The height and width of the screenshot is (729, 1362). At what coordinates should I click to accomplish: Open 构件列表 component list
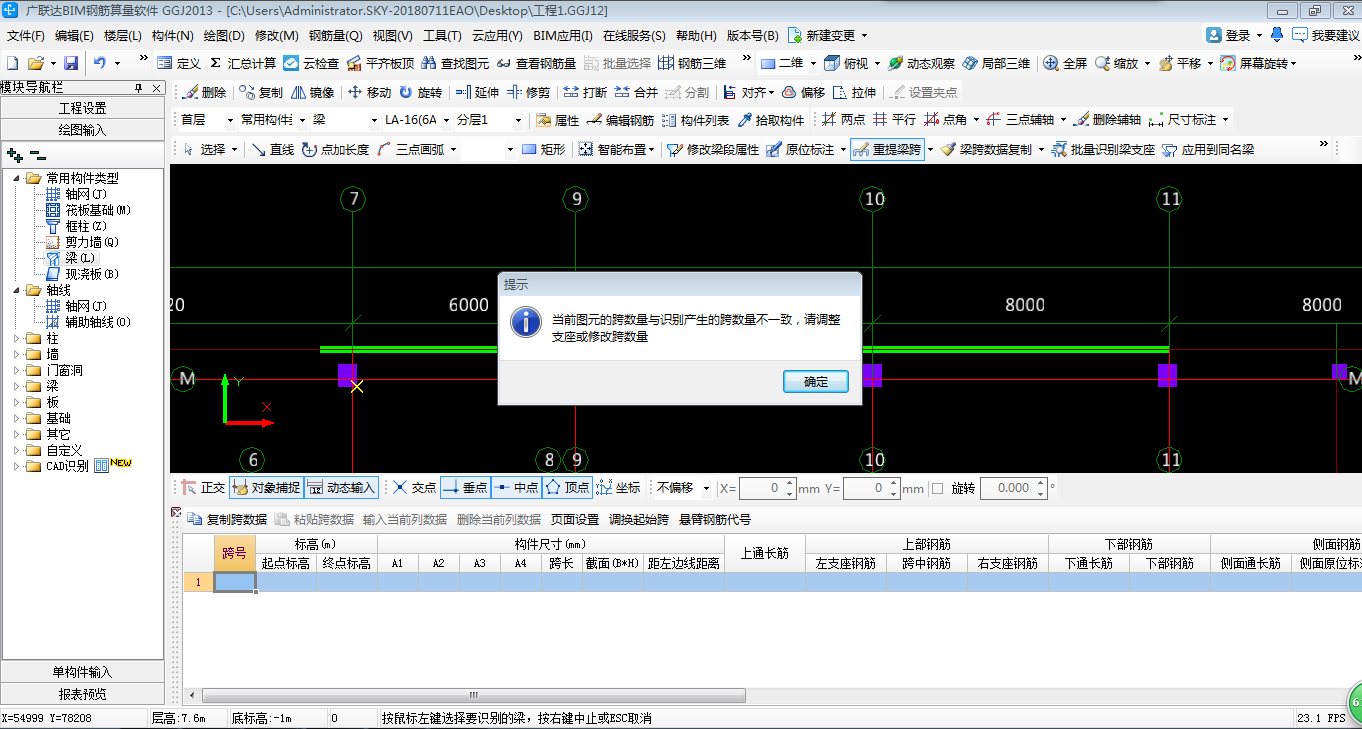pos(695,120)
